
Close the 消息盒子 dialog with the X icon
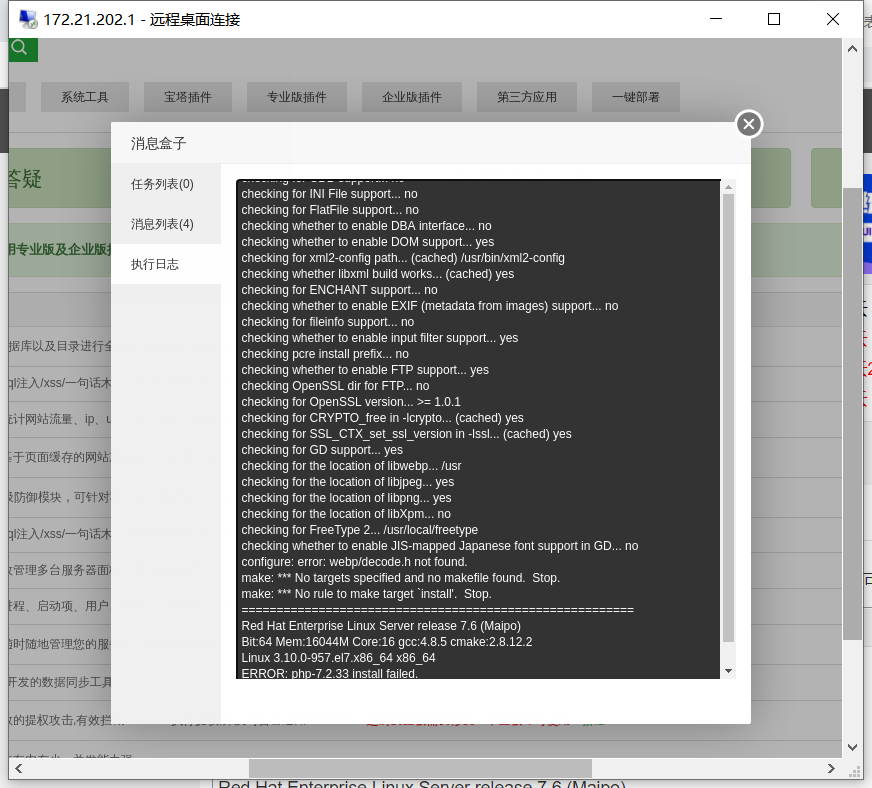tap(749, 124)
